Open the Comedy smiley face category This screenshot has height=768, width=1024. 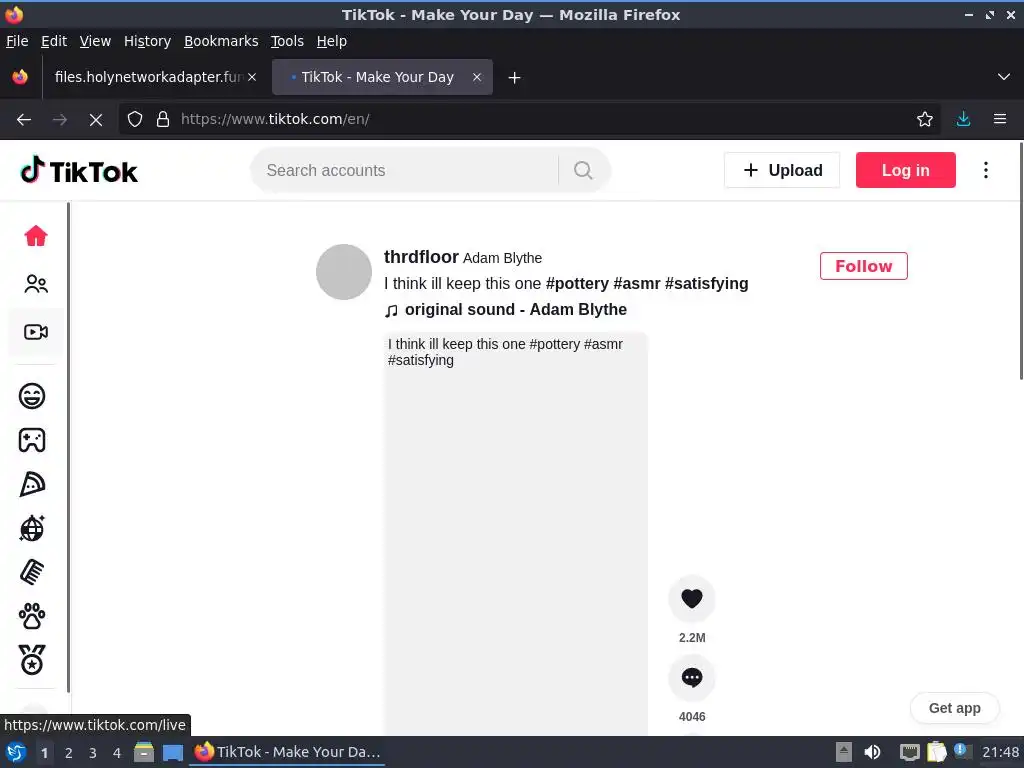(x=32, y=396)
